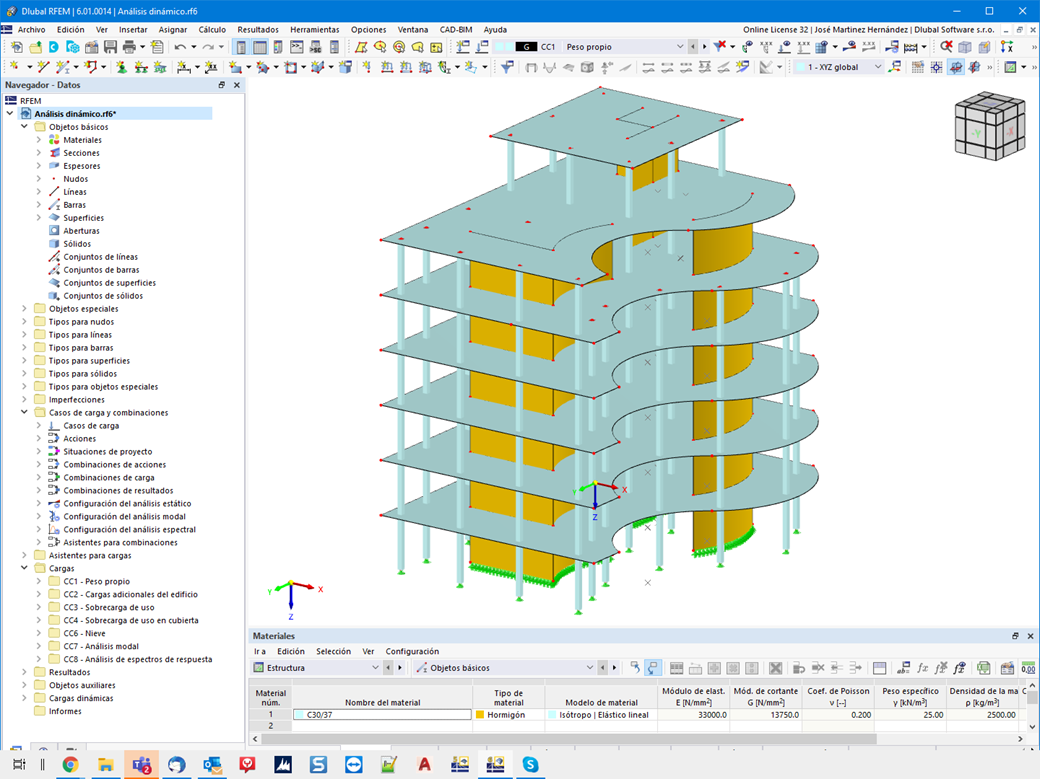Image resolution: width=1040 pixels, height=779 pixels.
Task: Click the new solid tool icon
Action: [x=345, y=67]
